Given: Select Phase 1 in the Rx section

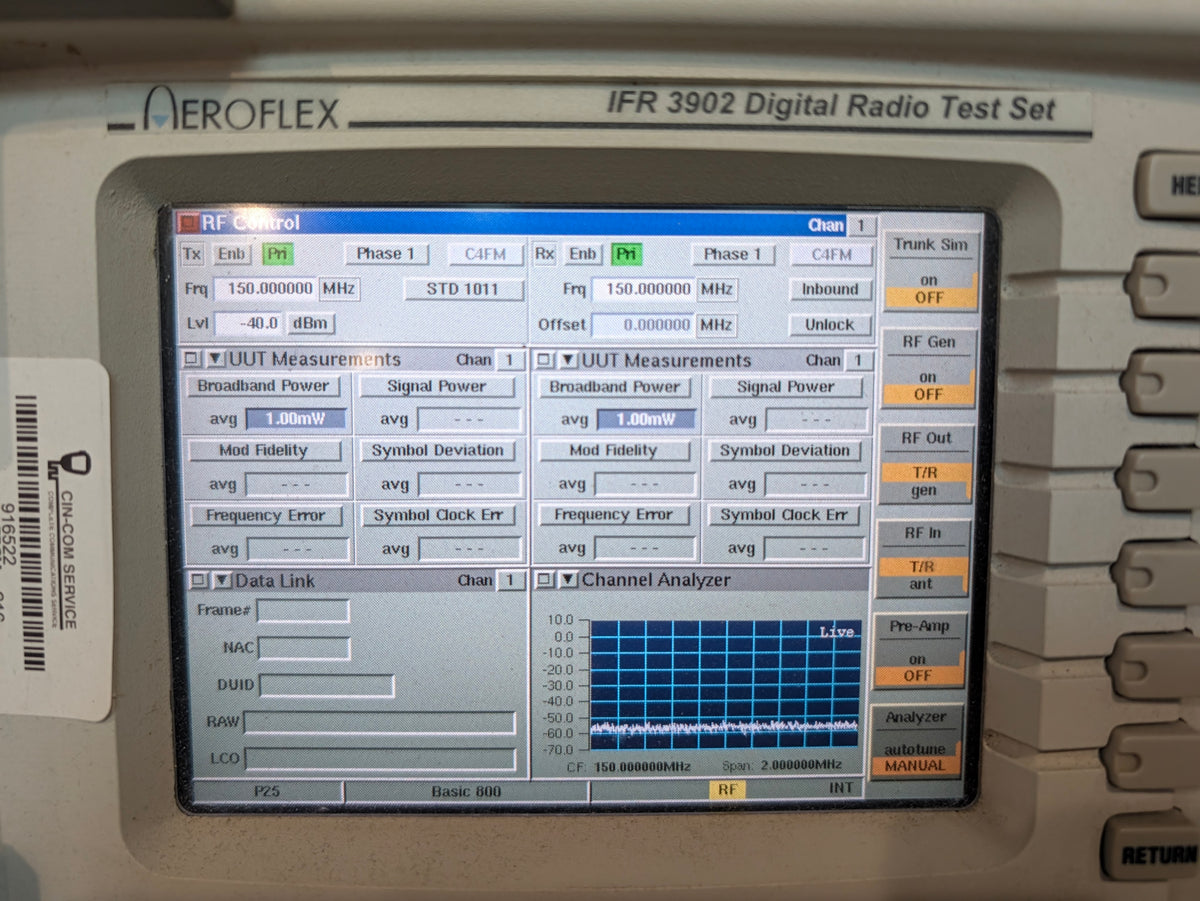Looking at the screenshot, I should click(732, 254).
